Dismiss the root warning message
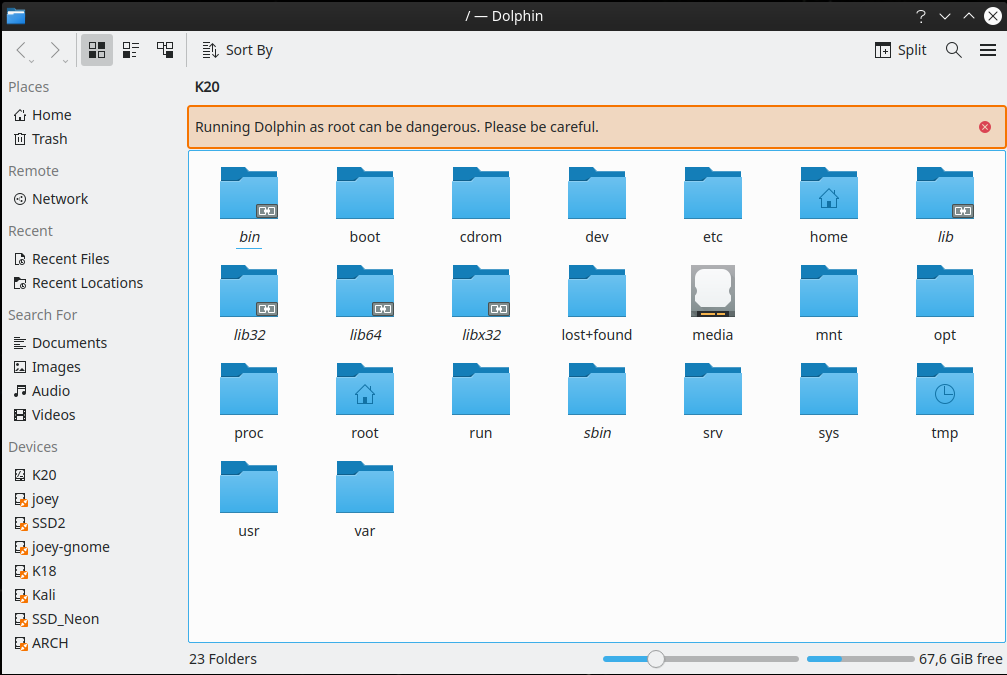 (984, 127)
